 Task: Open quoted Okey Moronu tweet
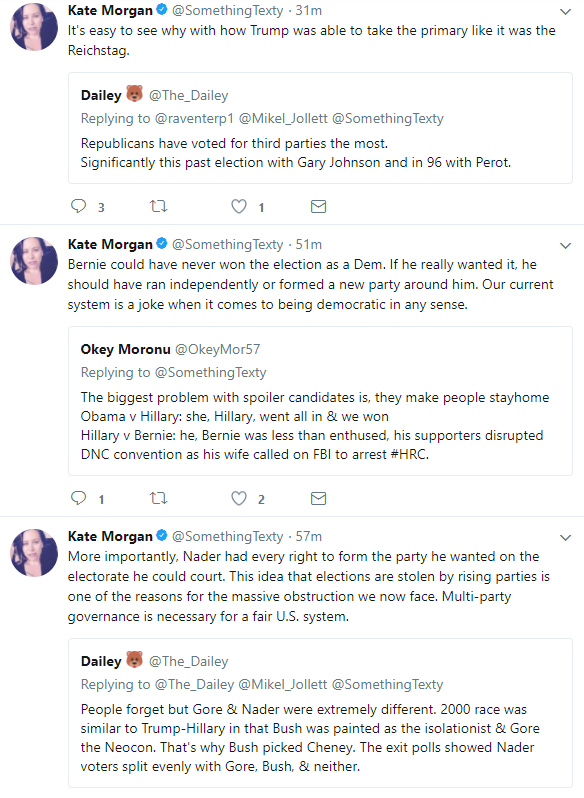coord(320,401)
